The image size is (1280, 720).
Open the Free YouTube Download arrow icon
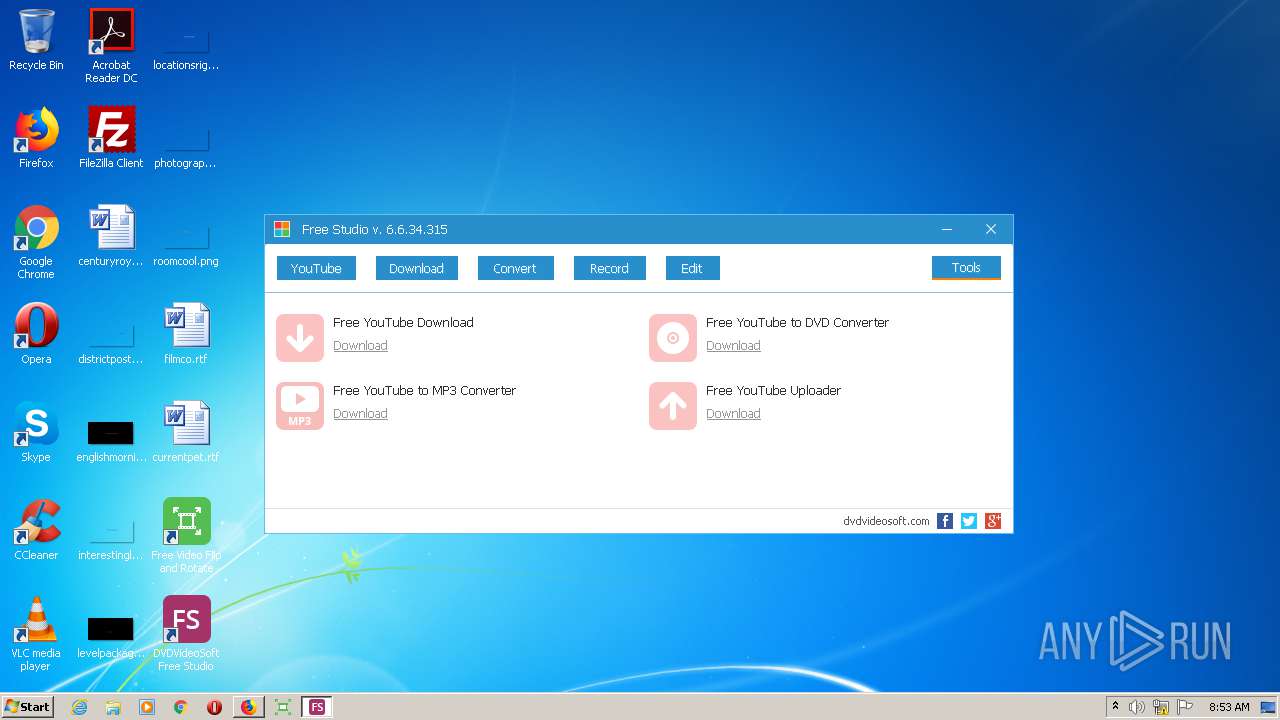tap(300, 338)
